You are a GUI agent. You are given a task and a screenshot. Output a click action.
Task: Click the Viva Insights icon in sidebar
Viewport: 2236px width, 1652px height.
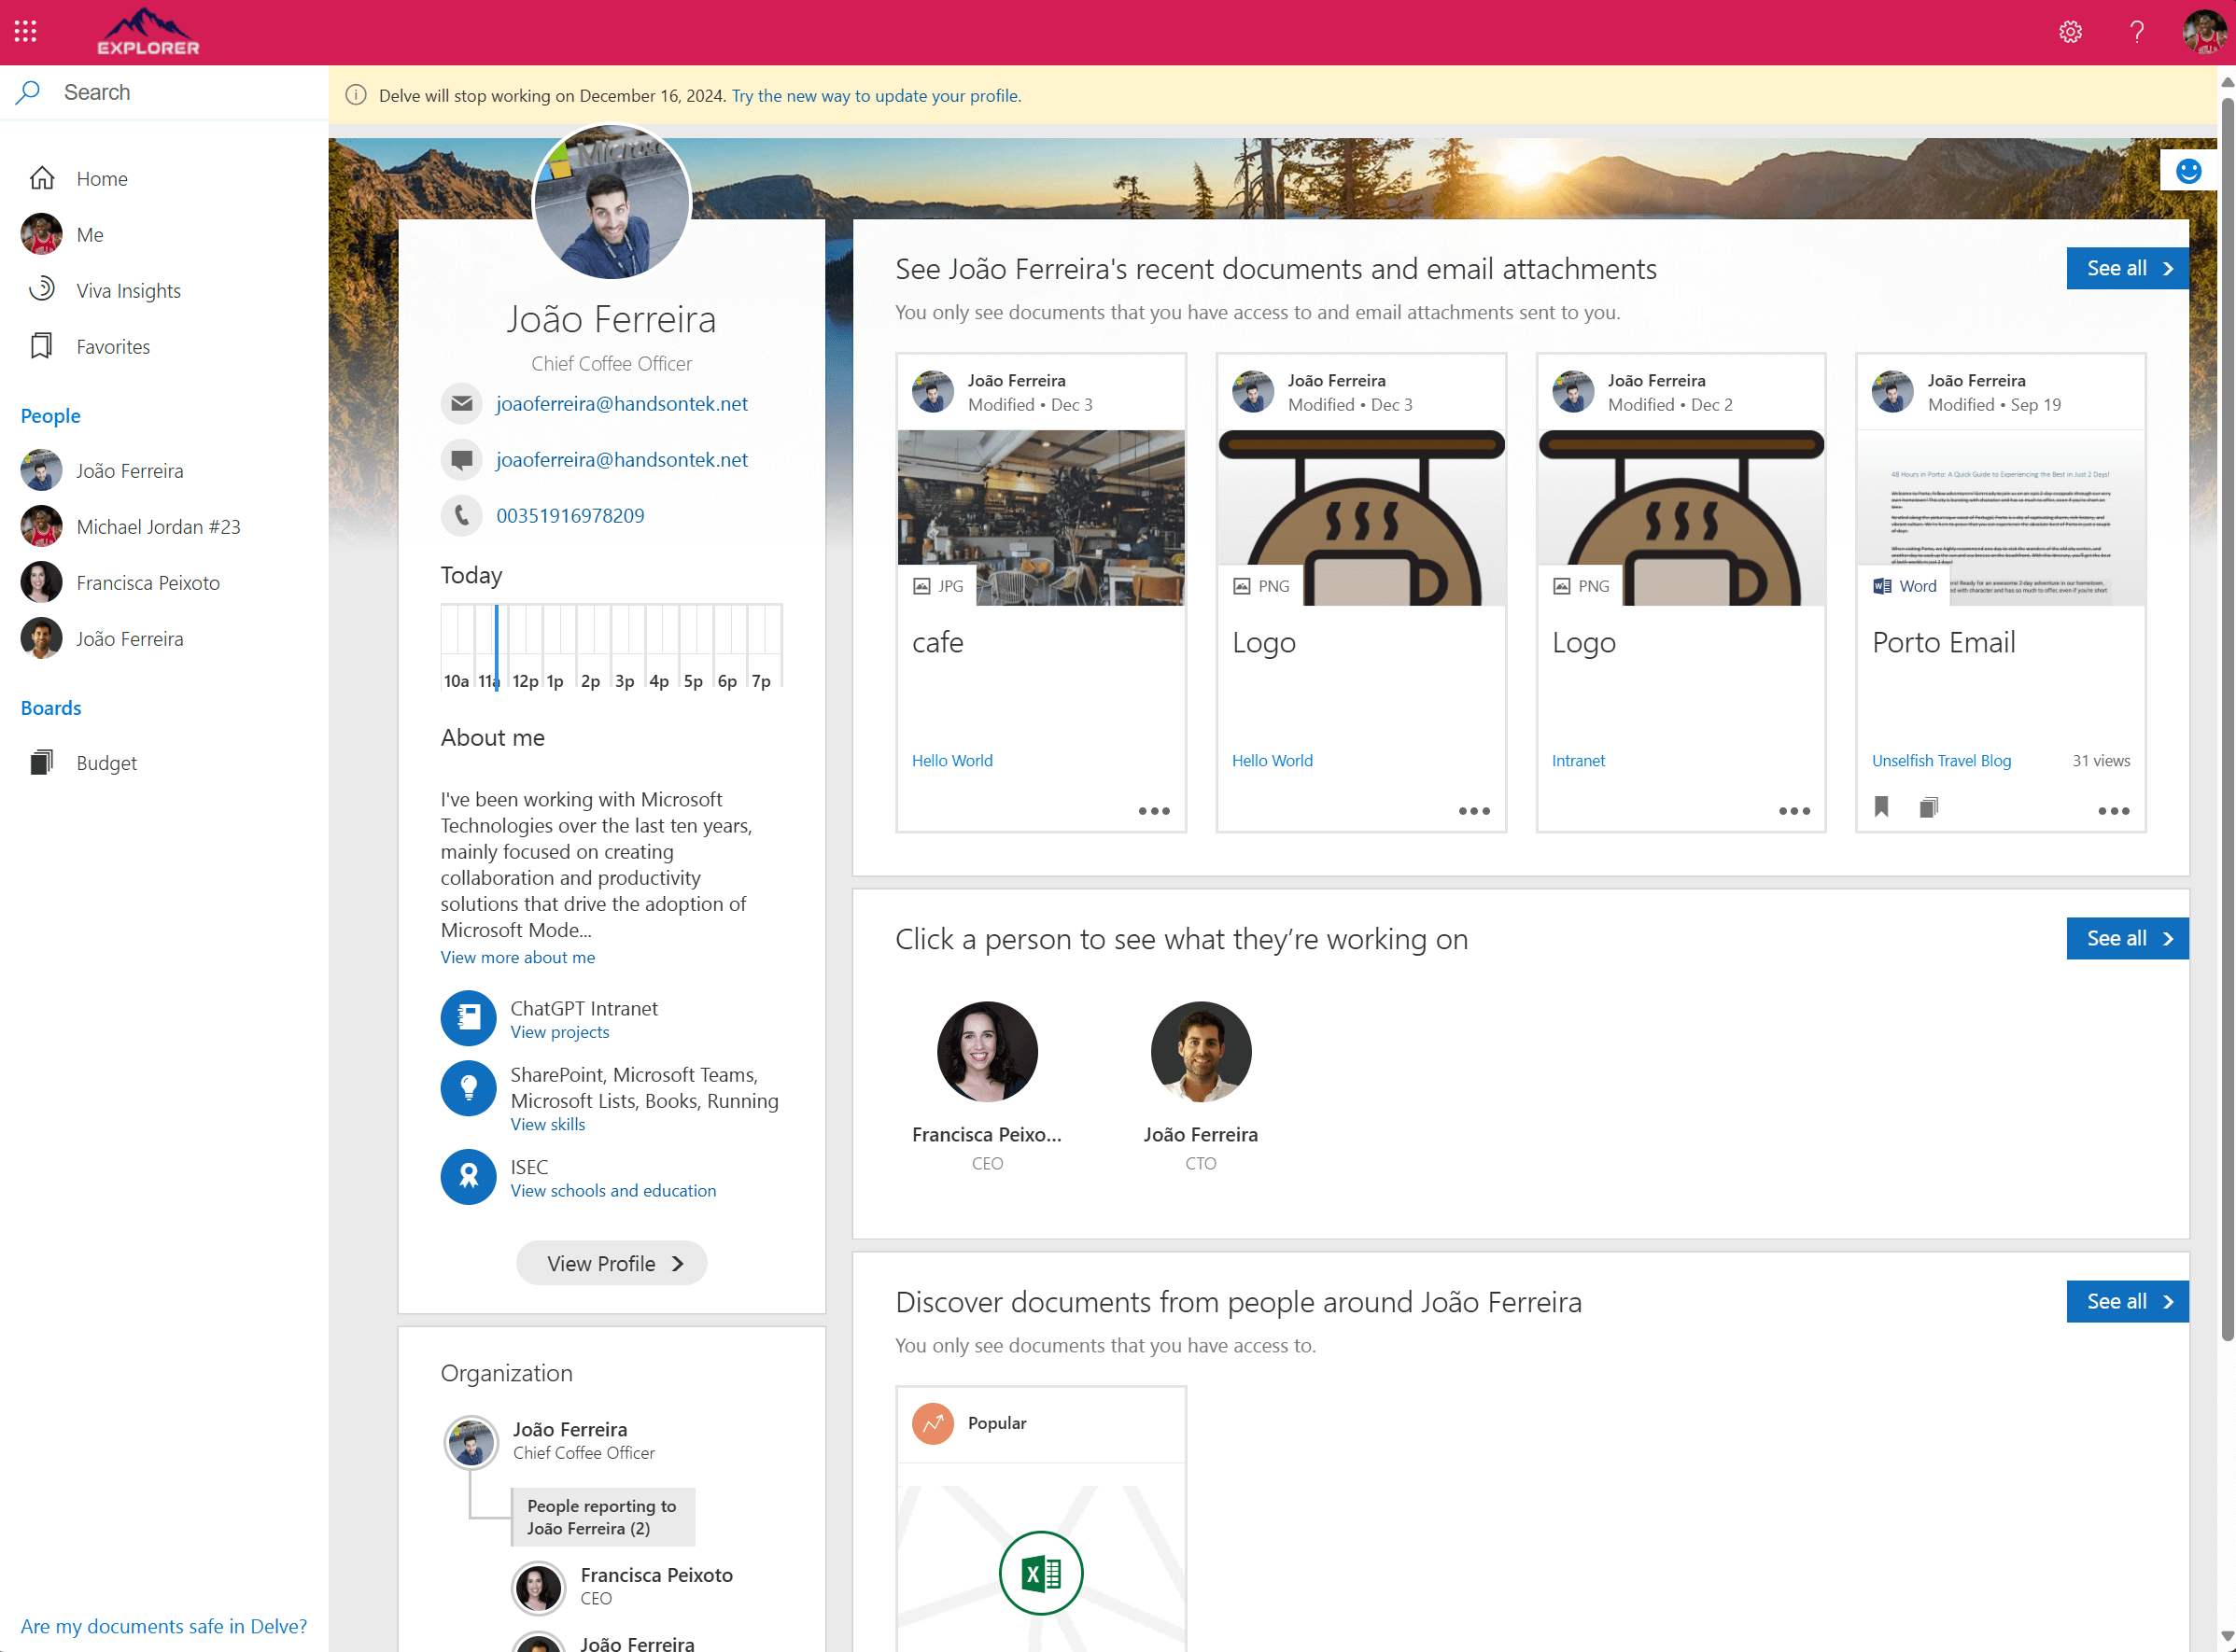click(x=41, y=290)
